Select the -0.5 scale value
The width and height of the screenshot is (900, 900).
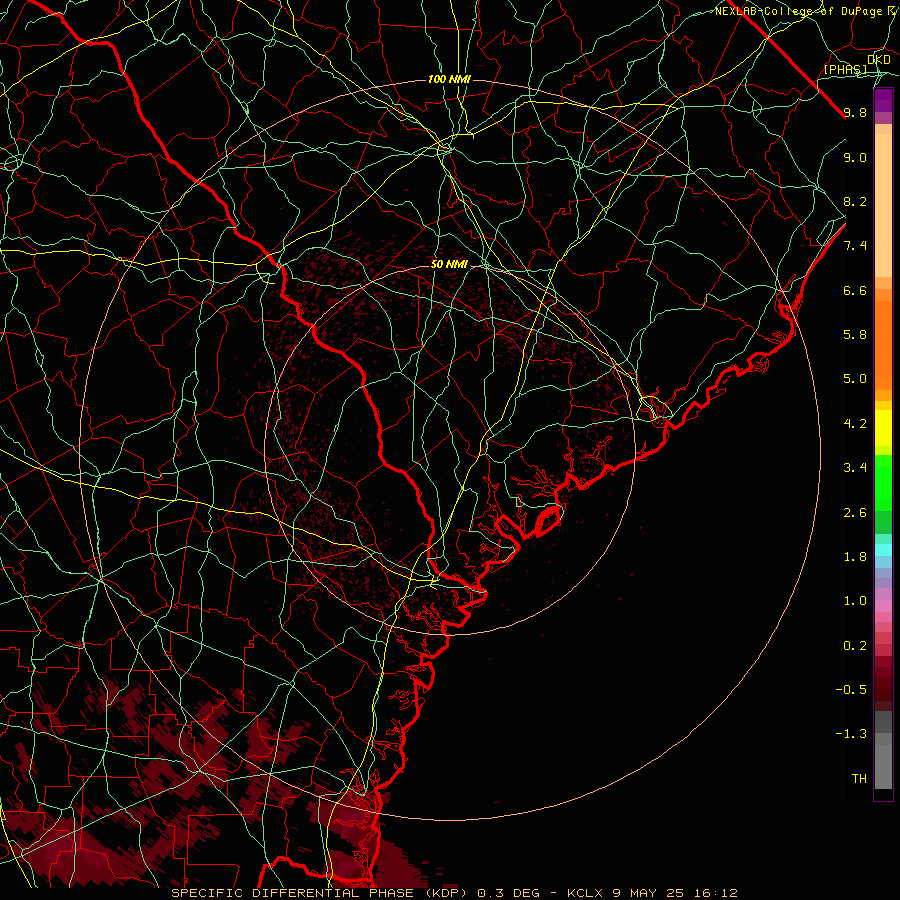851,690
